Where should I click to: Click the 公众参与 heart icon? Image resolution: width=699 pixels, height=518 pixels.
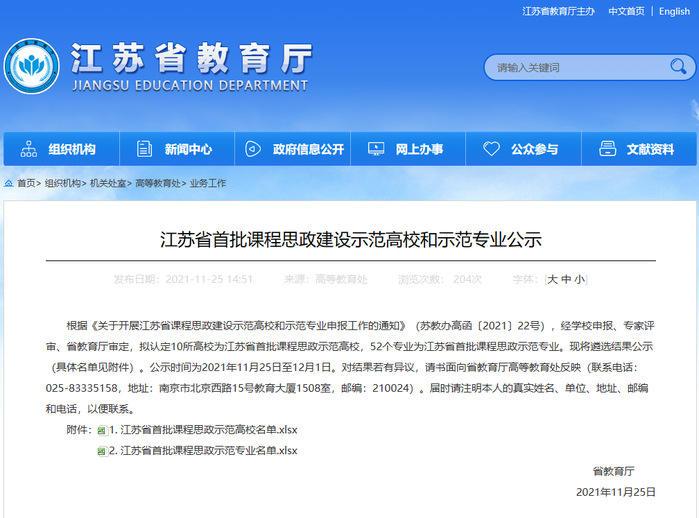click(x=491, y=149)
